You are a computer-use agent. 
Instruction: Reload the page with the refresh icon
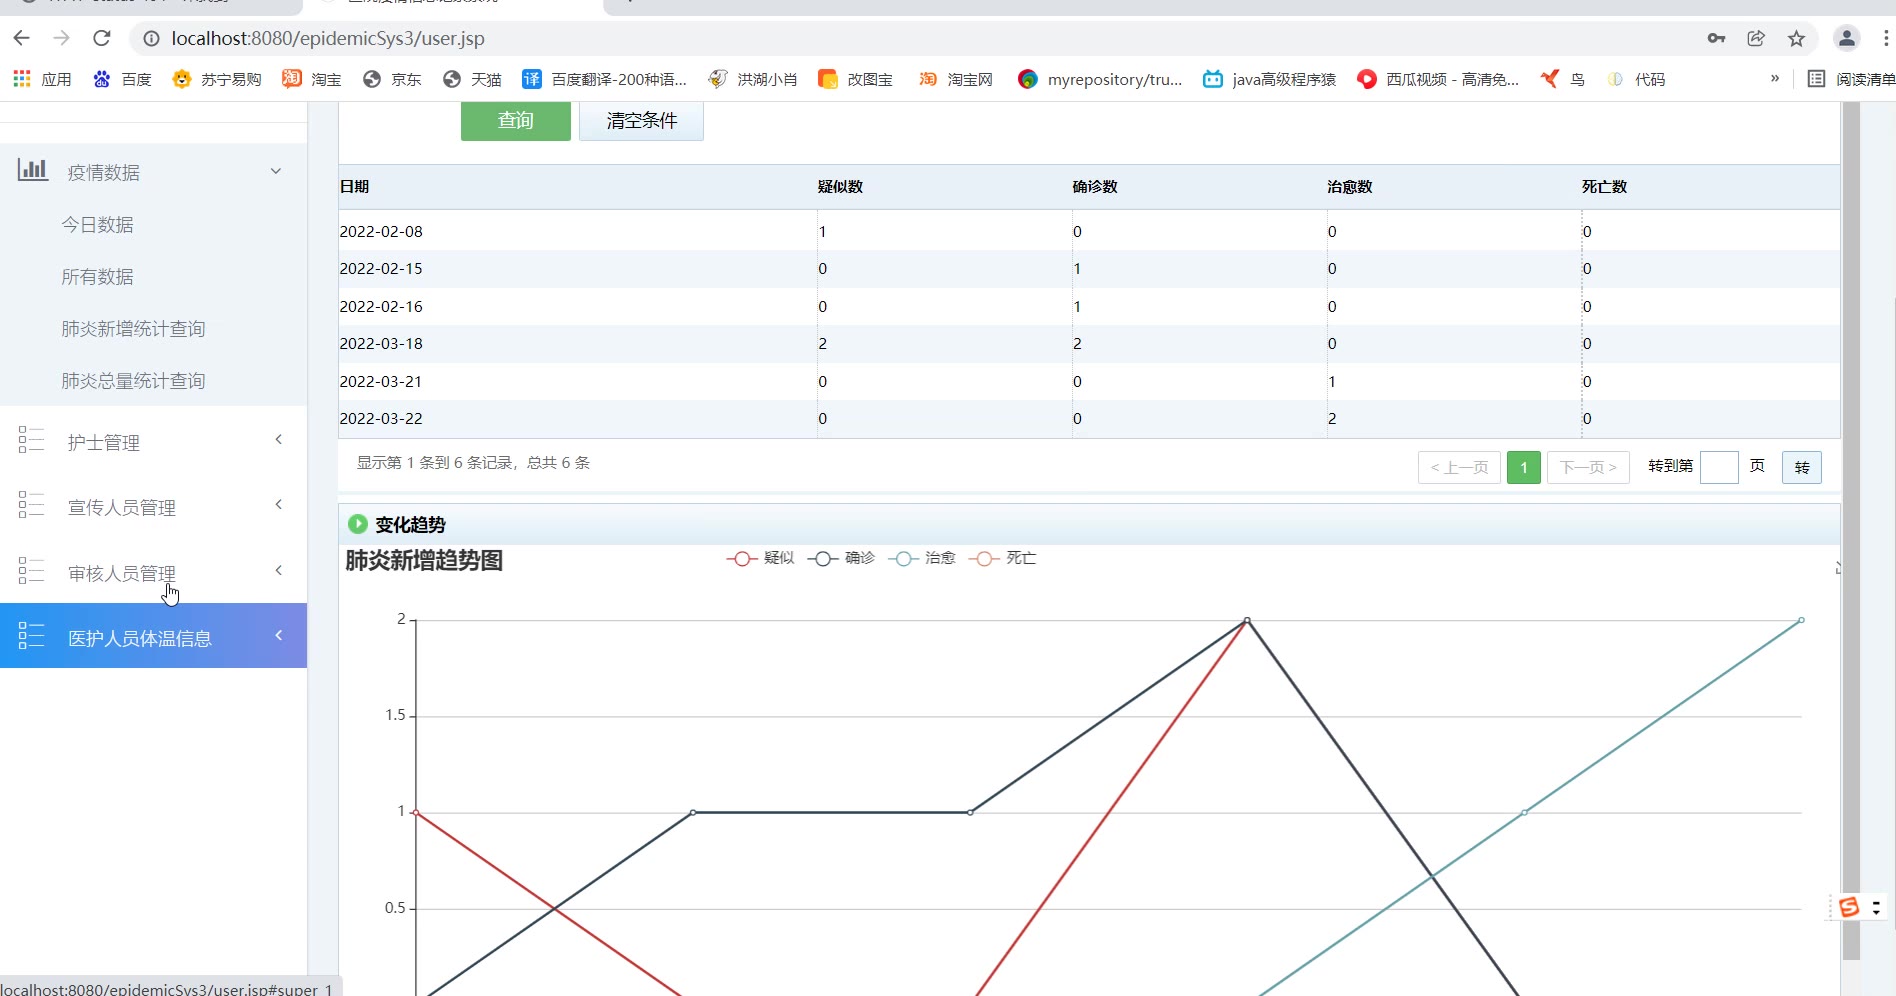[x=101, y=38]
